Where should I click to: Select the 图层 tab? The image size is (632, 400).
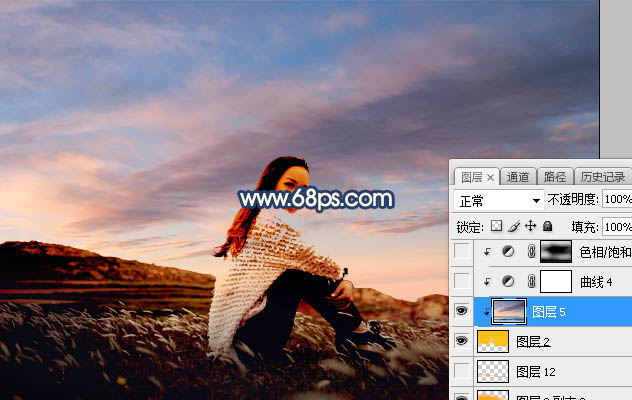(472, 177)
